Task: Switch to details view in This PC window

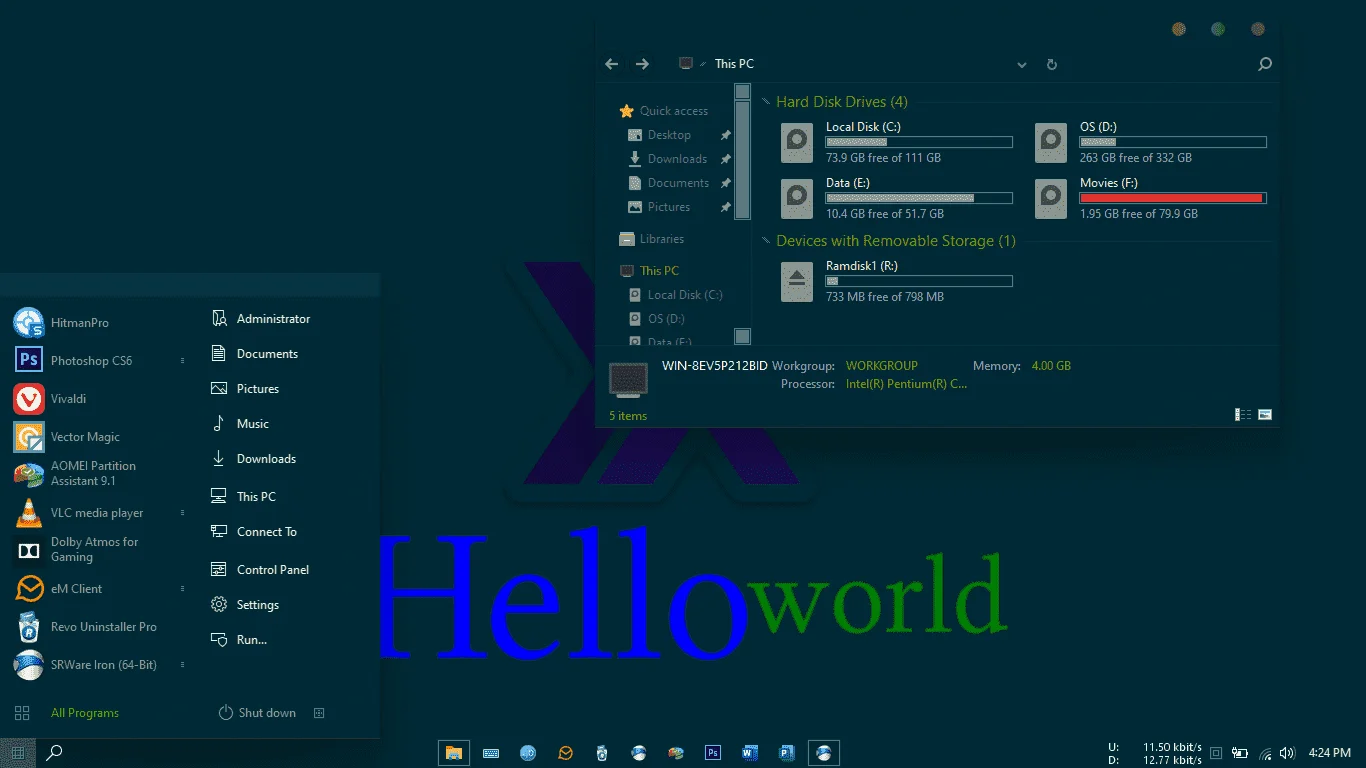Action: (x=1244, y=415)
